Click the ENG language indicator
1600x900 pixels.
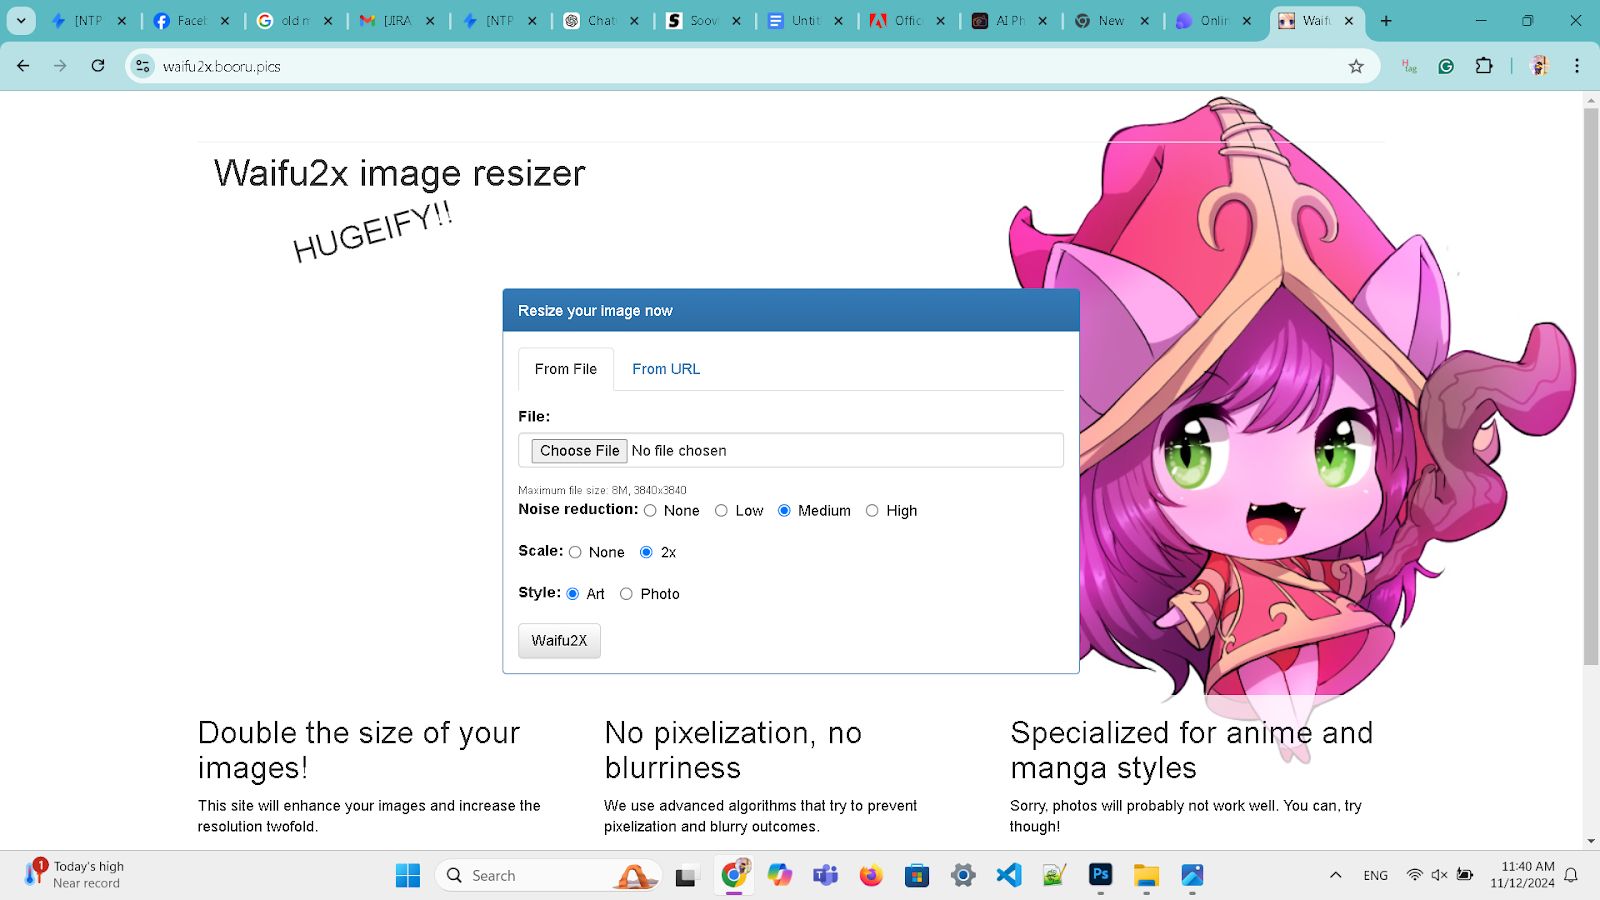(1376, 875)
